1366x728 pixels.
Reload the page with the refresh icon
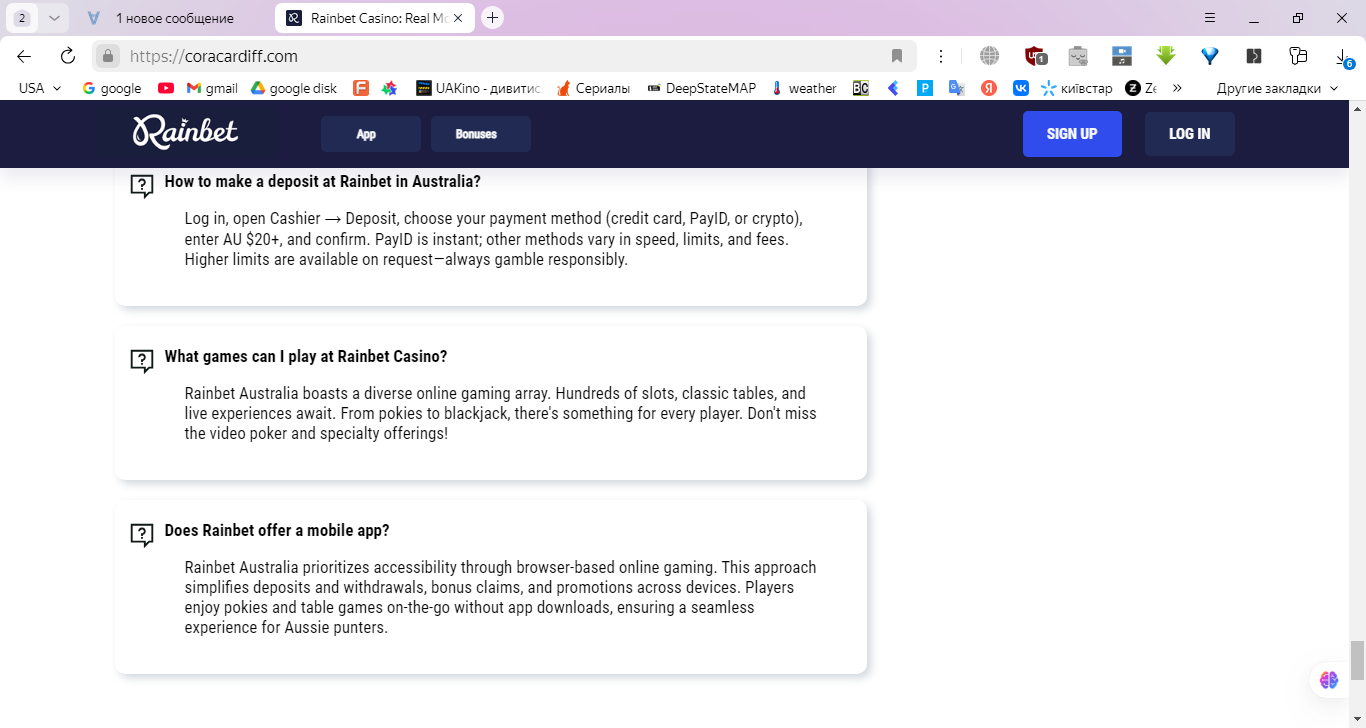coord(68,56)
